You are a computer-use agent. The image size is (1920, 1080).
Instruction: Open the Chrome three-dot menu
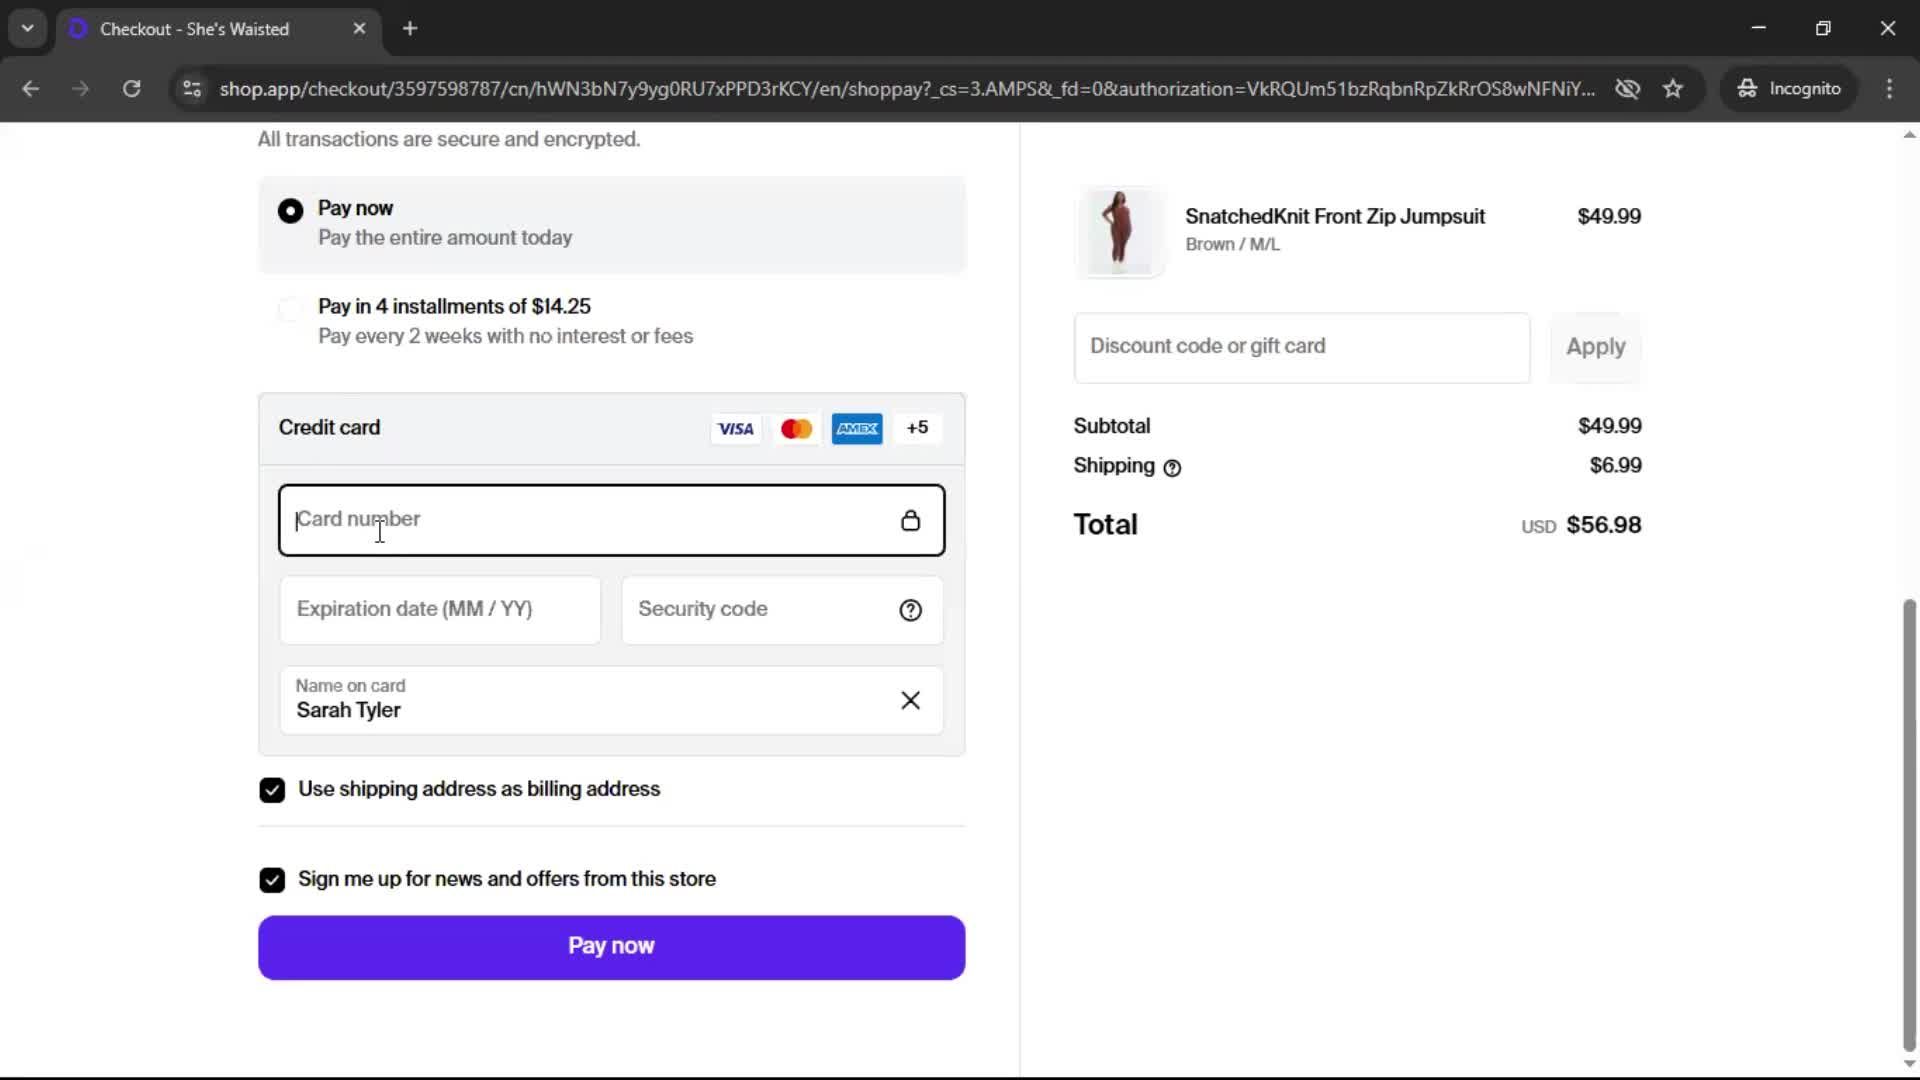pos(1889,89)
